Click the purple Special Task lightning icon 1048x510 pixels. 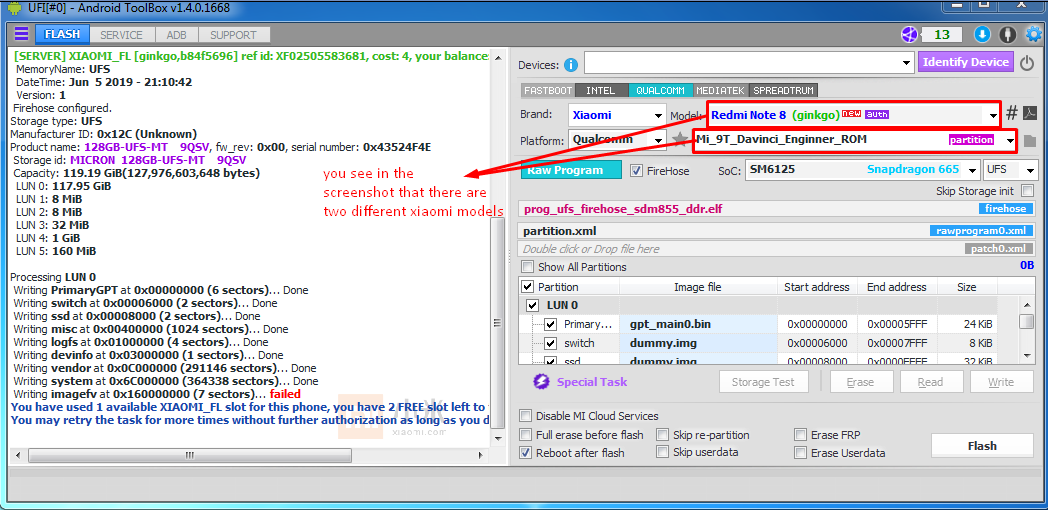[540, 382]
